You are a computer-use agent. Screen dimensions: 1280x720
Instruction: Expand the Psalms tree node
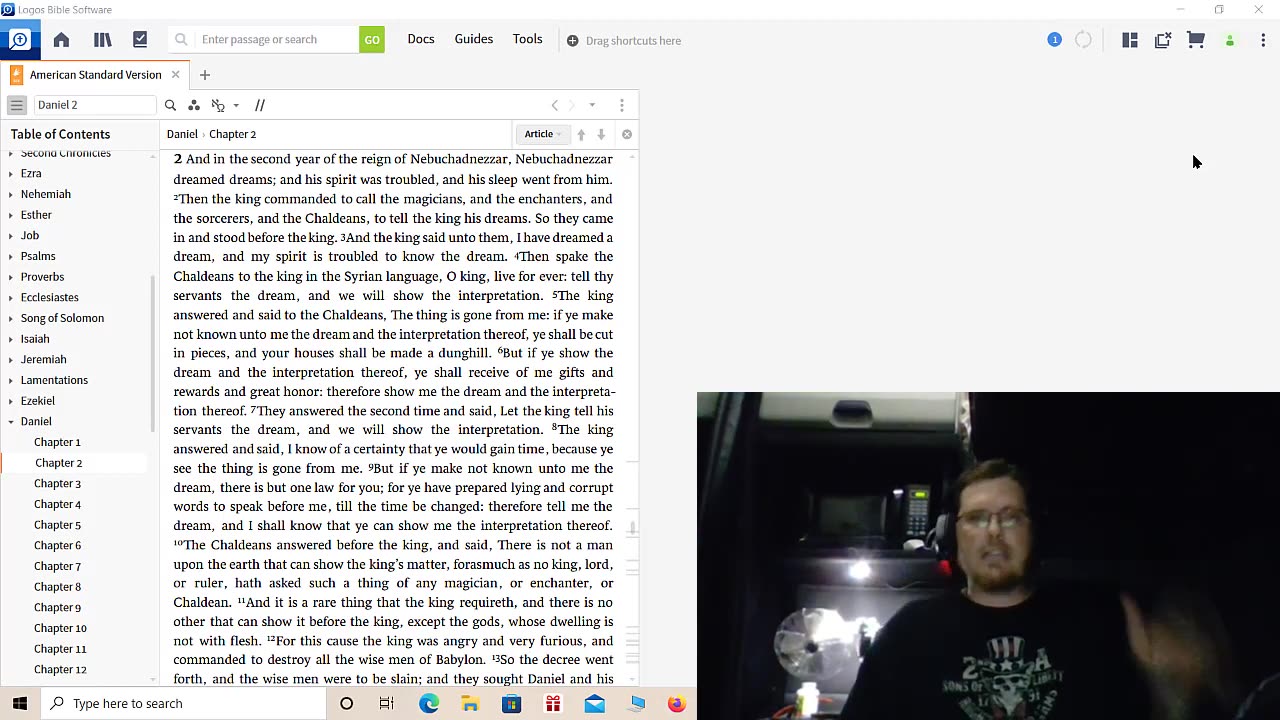(x=11, y=257)
